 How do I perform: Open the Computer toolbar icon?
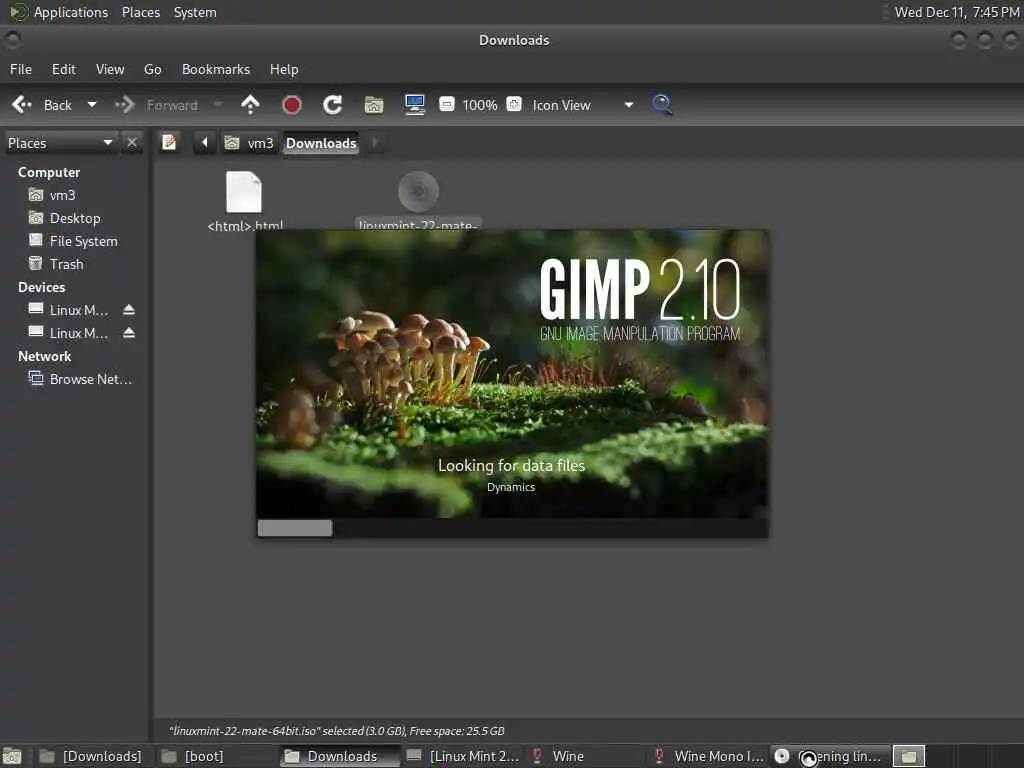tap(415, 104)
